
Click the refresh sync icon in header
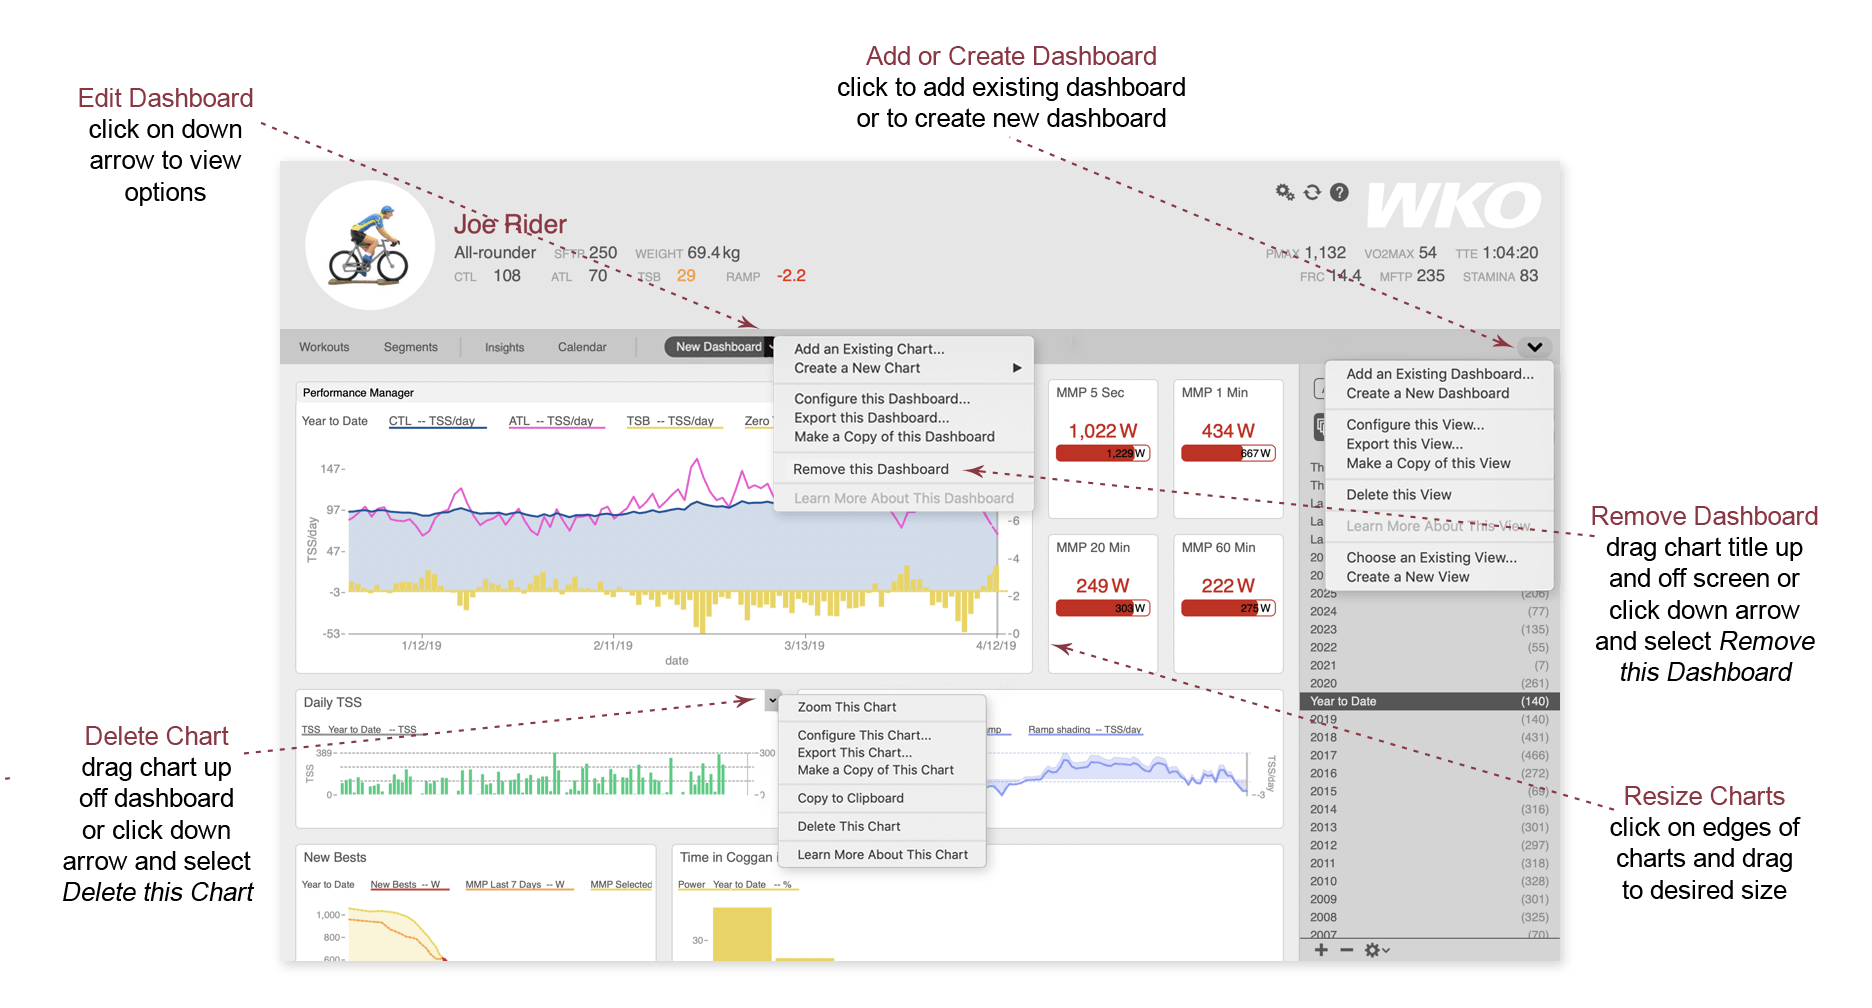click(1312, 192)
